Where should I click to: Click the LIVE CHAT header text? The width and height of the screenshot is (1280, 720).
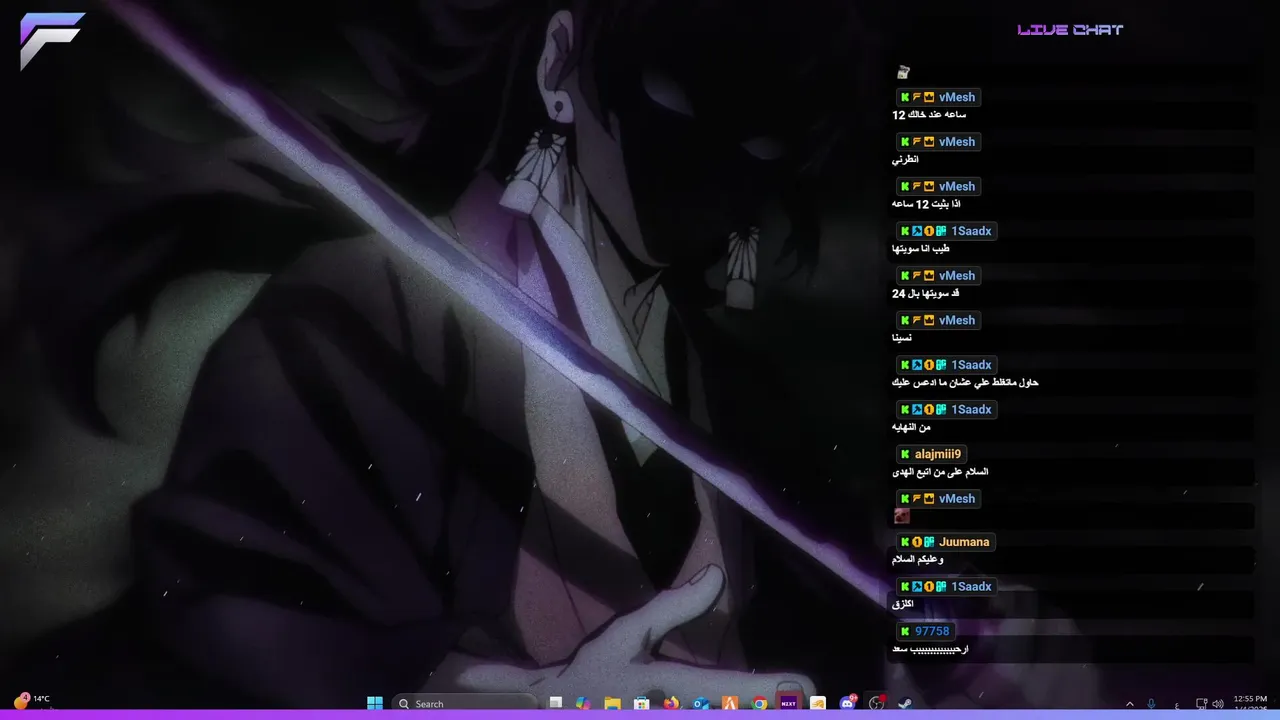coord(1070,30)
